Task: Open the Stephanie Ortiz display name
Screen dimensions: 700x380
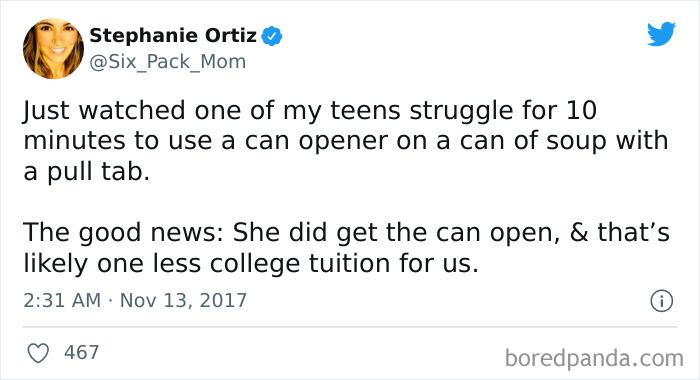Action: (173, 36)
